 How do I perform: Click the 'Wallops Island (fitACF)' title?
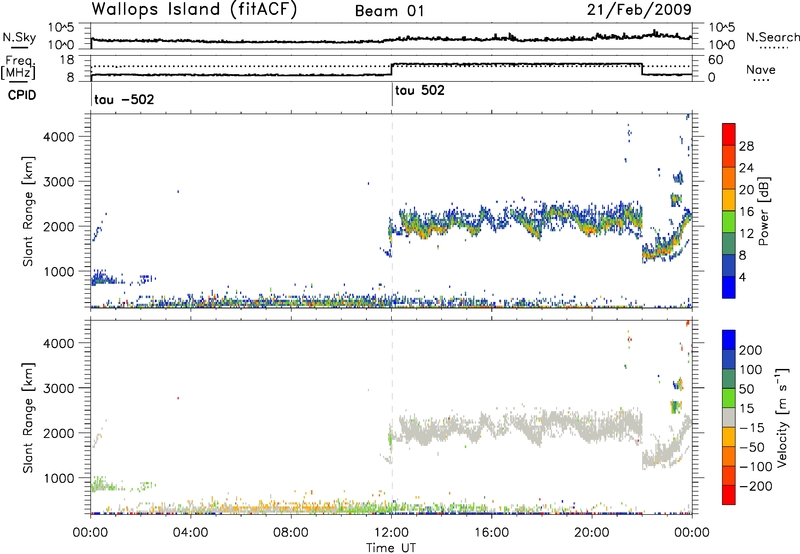[x=194, y=9]
